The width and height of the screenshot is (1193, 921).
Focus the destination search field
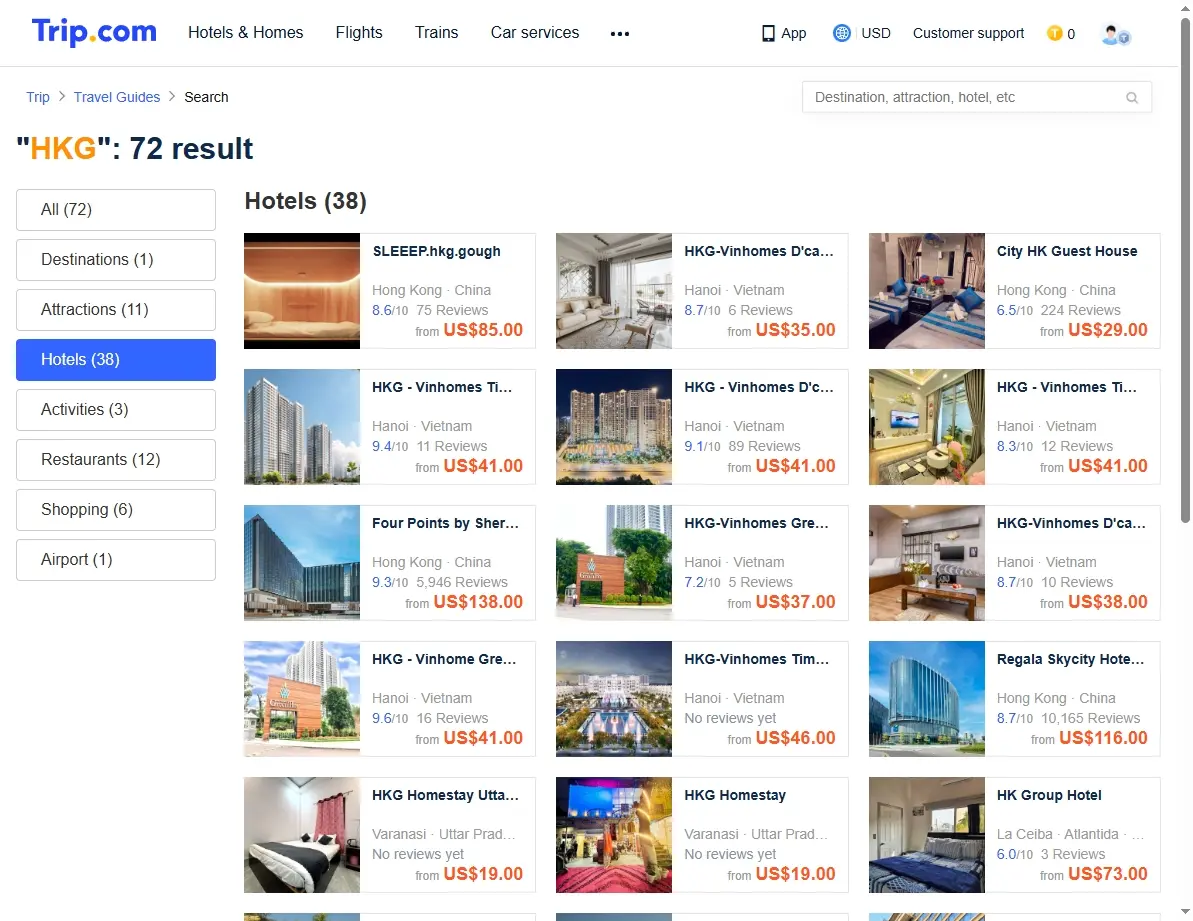click(x=977, y=97)
